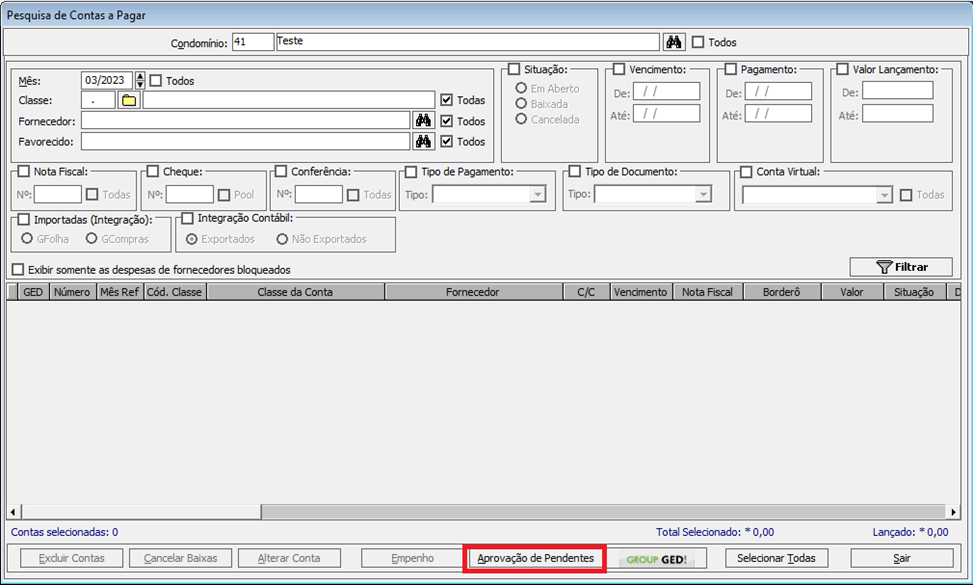Click Sair button
This screenshot has width=973, height=585.
(x=902, y=558)
